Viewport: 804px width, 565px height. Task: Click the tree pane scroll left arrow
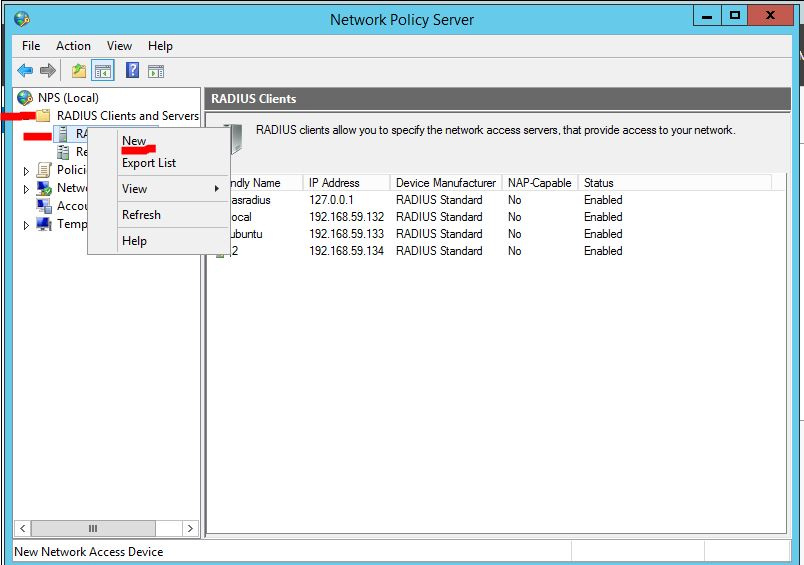pos(22,528)
